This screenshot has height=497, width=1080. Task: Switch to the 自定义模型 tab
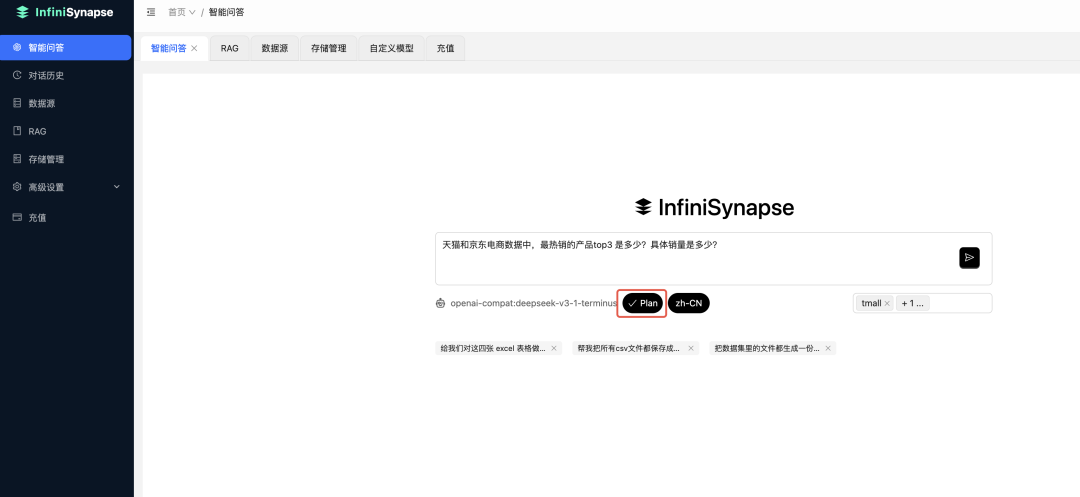[x=391, y=48]
